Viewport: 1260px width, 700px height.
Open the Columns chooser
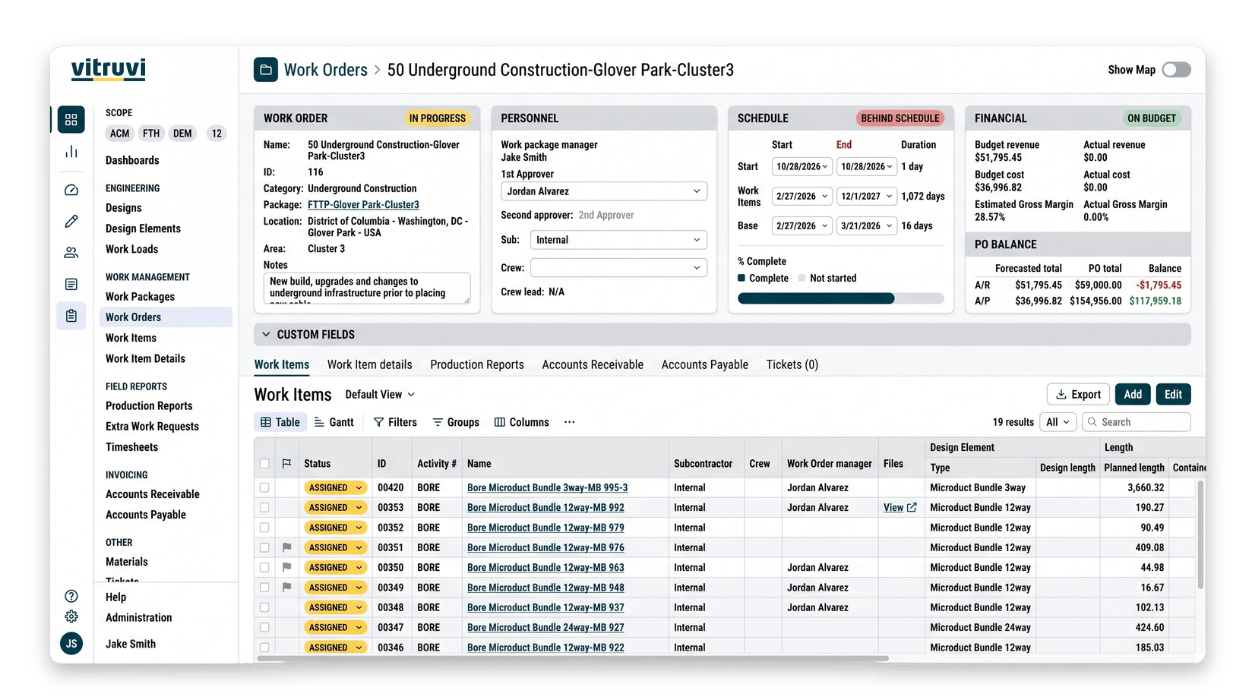(x=521, y=422)
